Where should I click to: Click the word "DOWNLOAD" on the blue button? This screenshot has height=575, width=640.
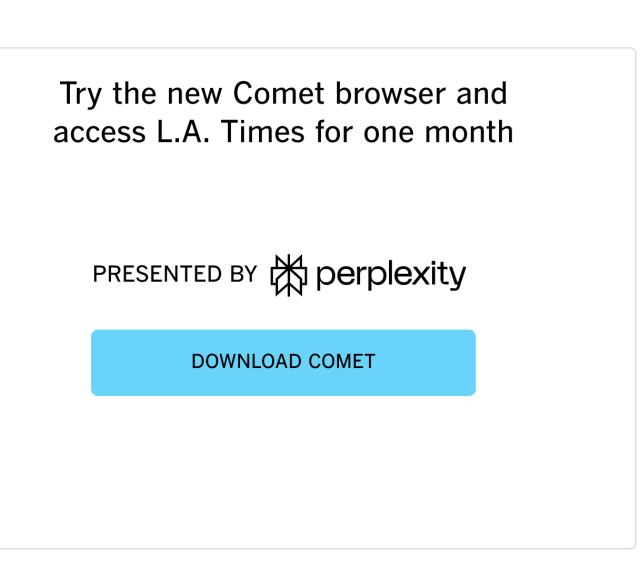243,362
